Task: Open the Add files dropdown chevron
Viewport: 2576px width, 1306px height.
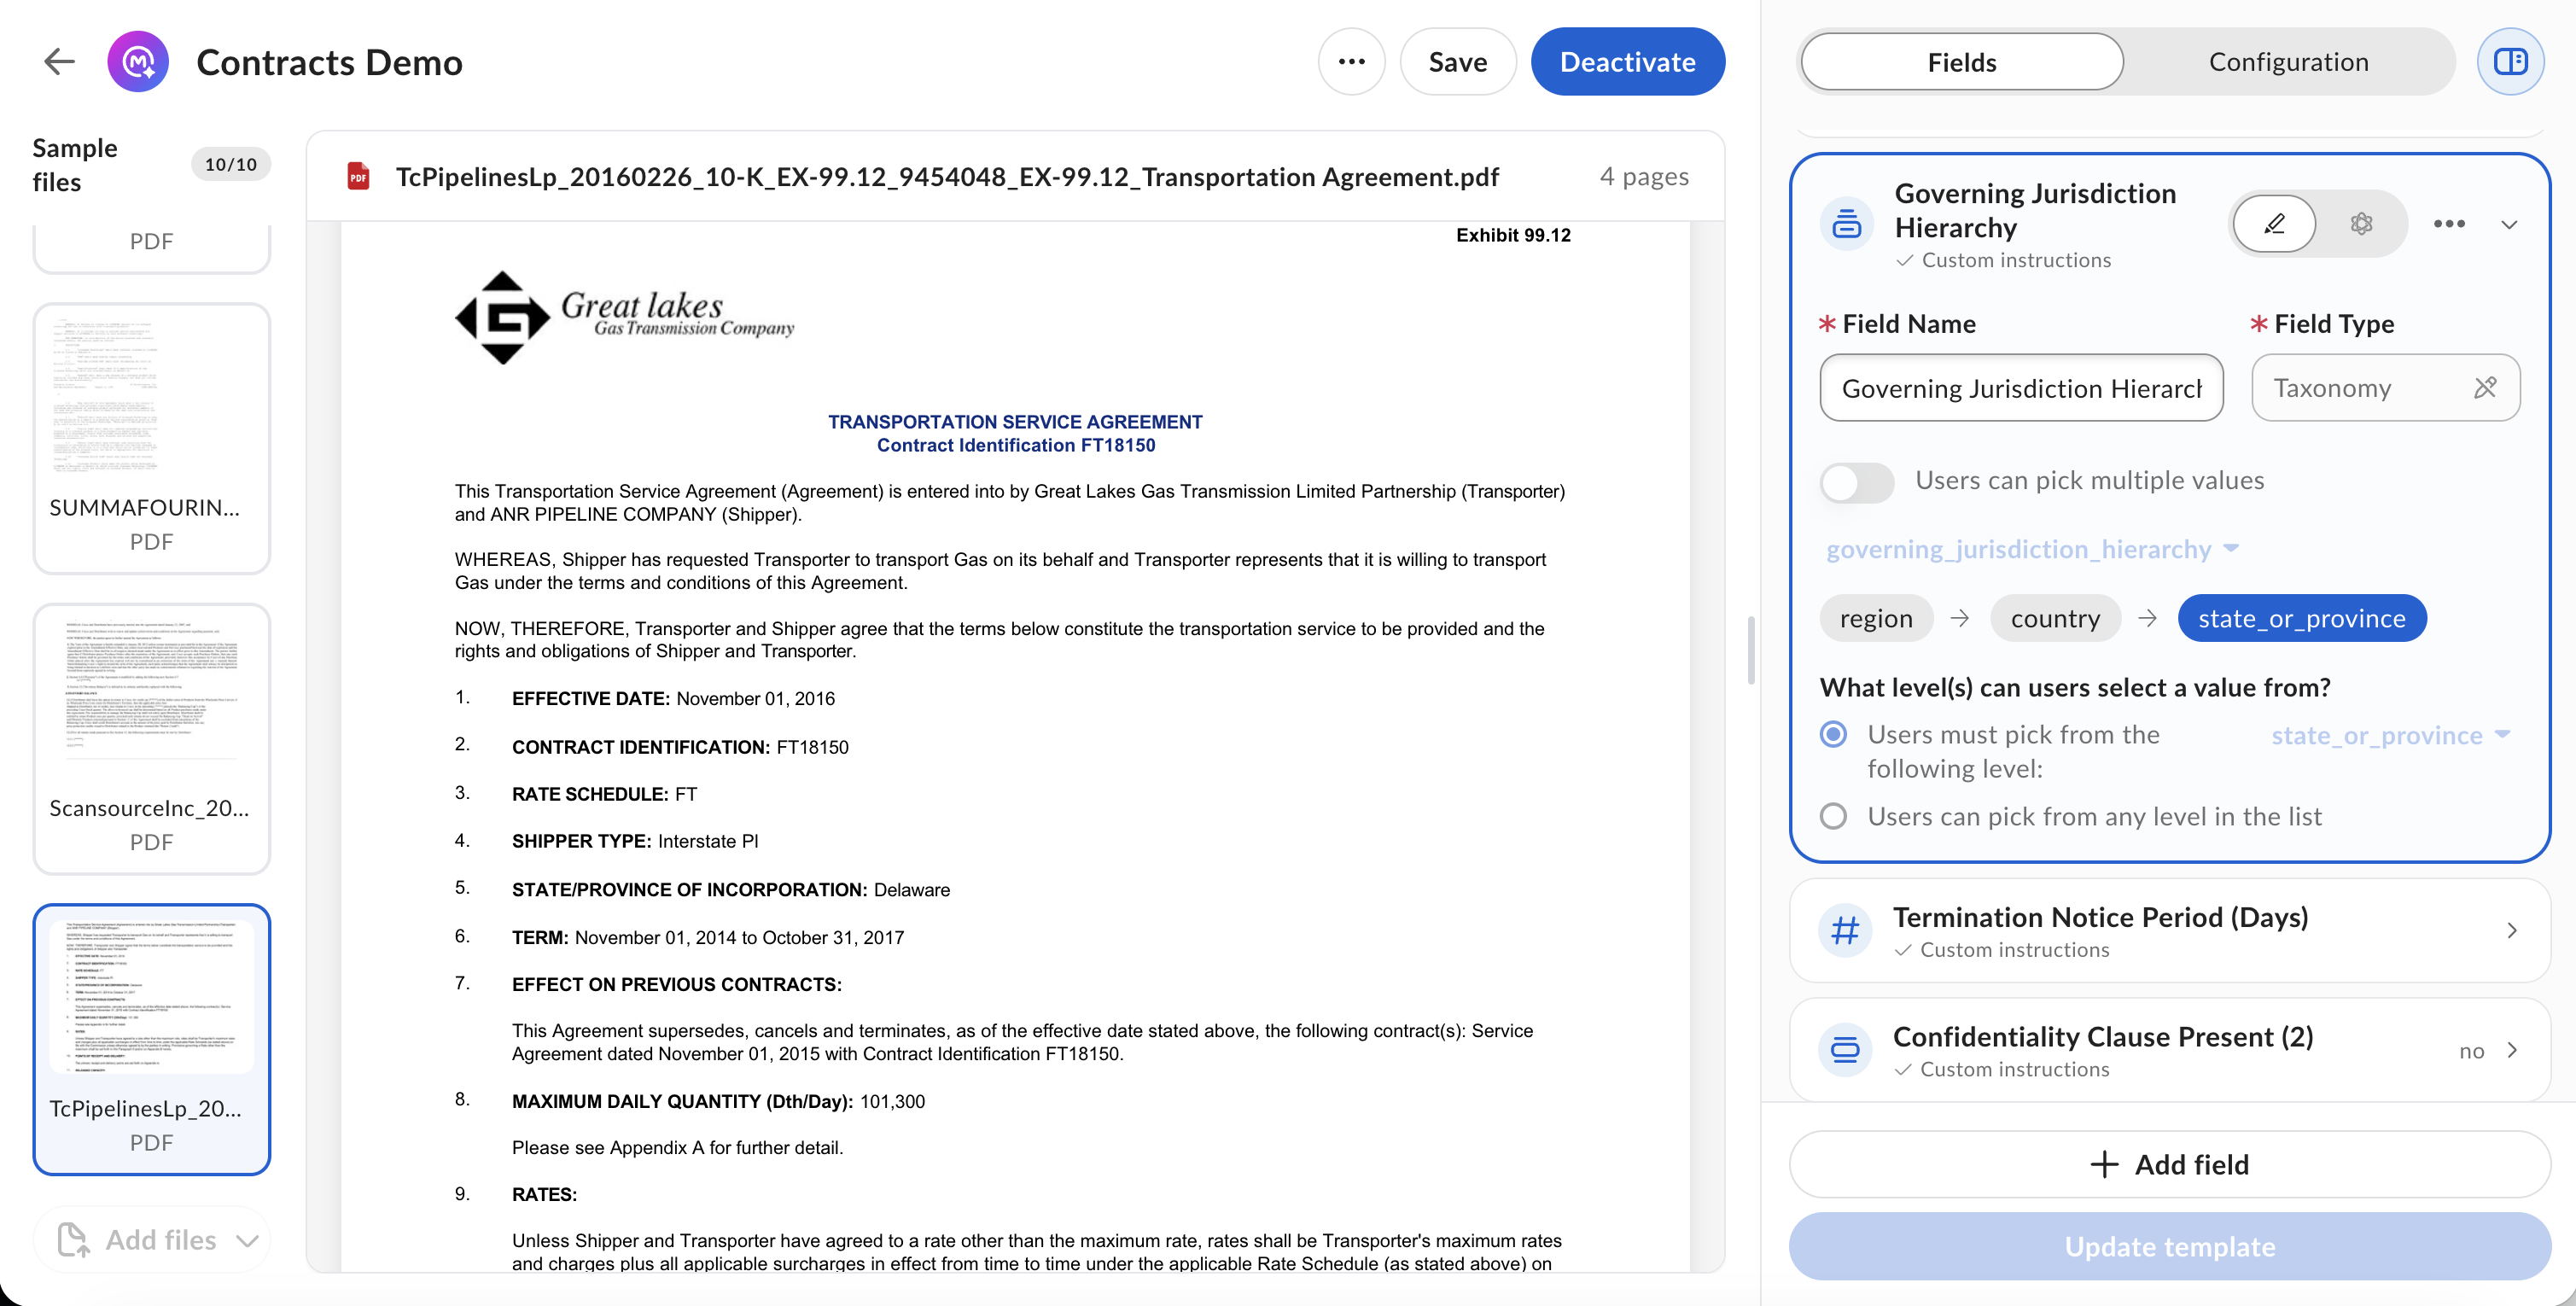Action: (x=247, y=1241)
